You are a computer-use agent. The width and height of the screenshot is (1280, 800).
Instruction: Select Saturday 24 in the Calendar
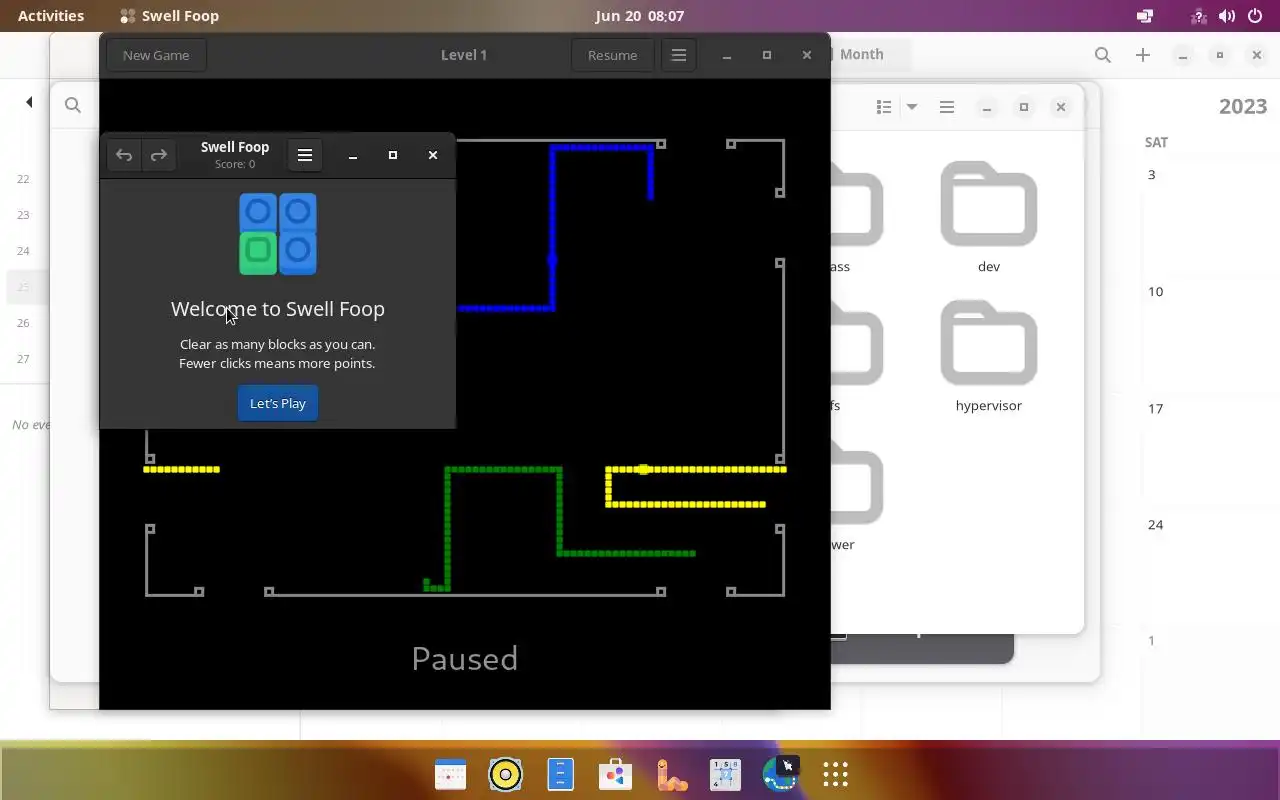click(1156, 525)
